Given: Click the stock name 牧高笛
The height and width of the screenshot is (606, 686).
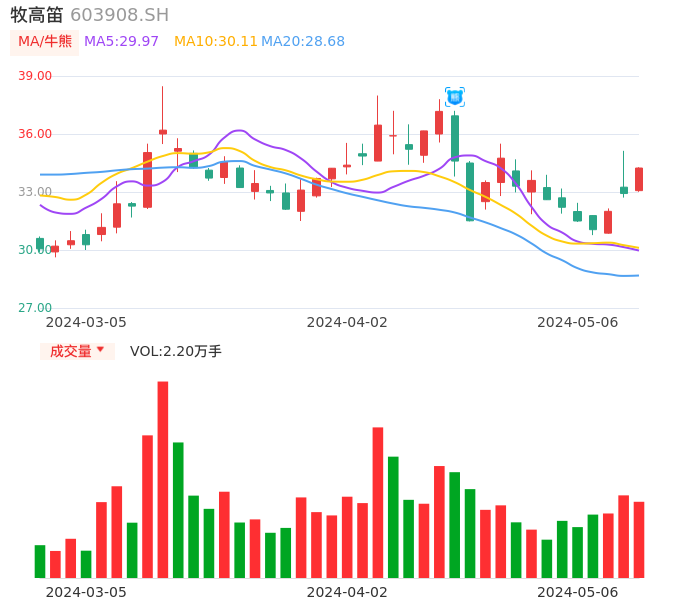Looking at the screenshot, I should (37, 15).
